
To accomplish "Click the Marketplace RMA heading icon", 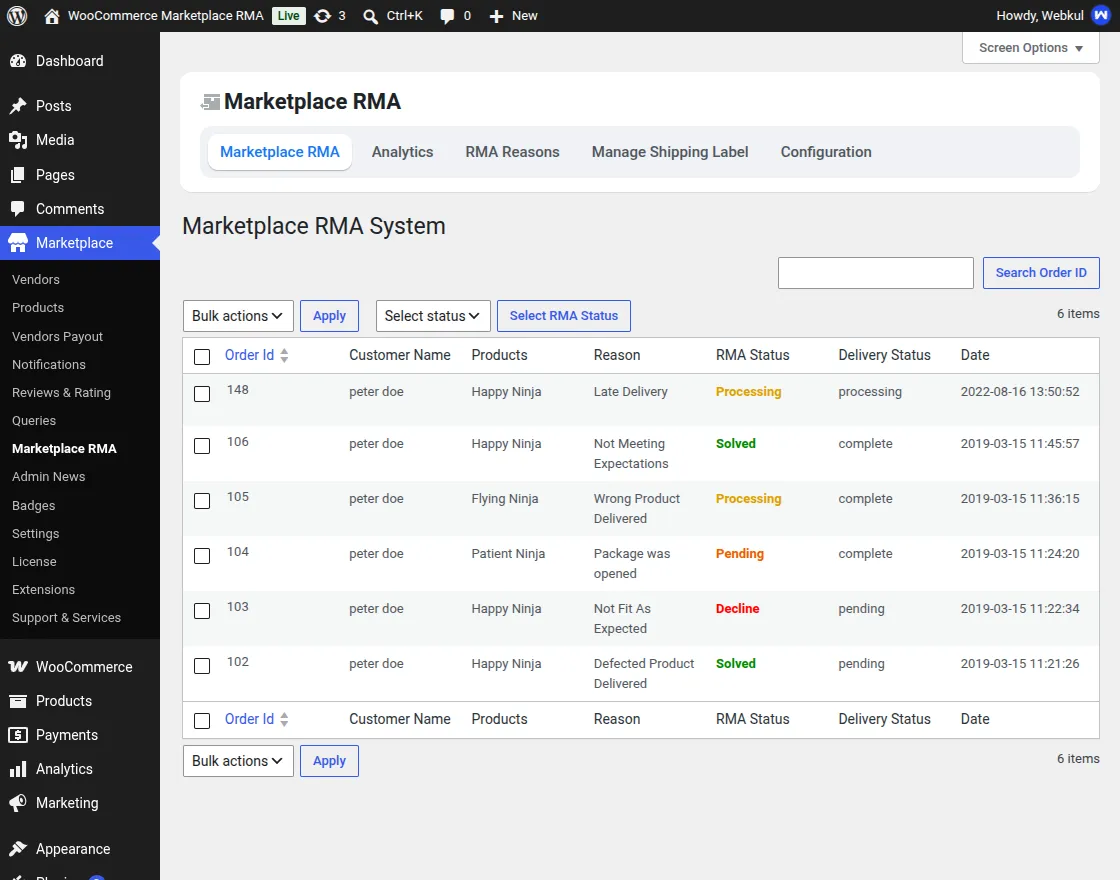I will click(210, 102).
